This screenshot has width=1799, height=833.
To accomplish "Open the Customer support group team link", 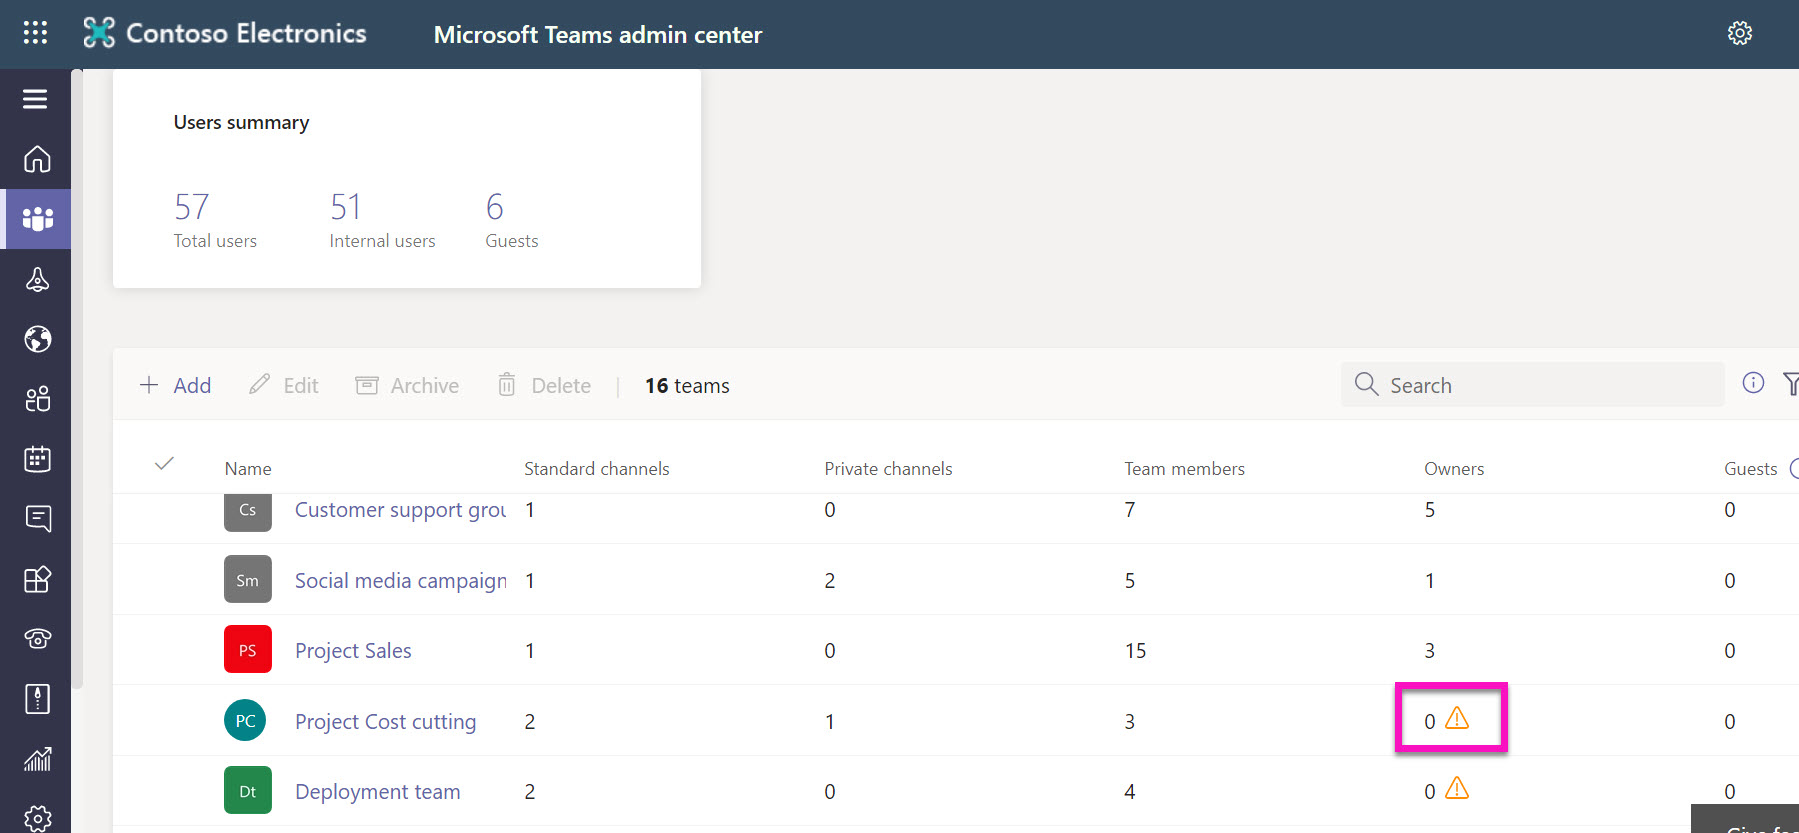I will pyautogui.click(x=400, y=510).
